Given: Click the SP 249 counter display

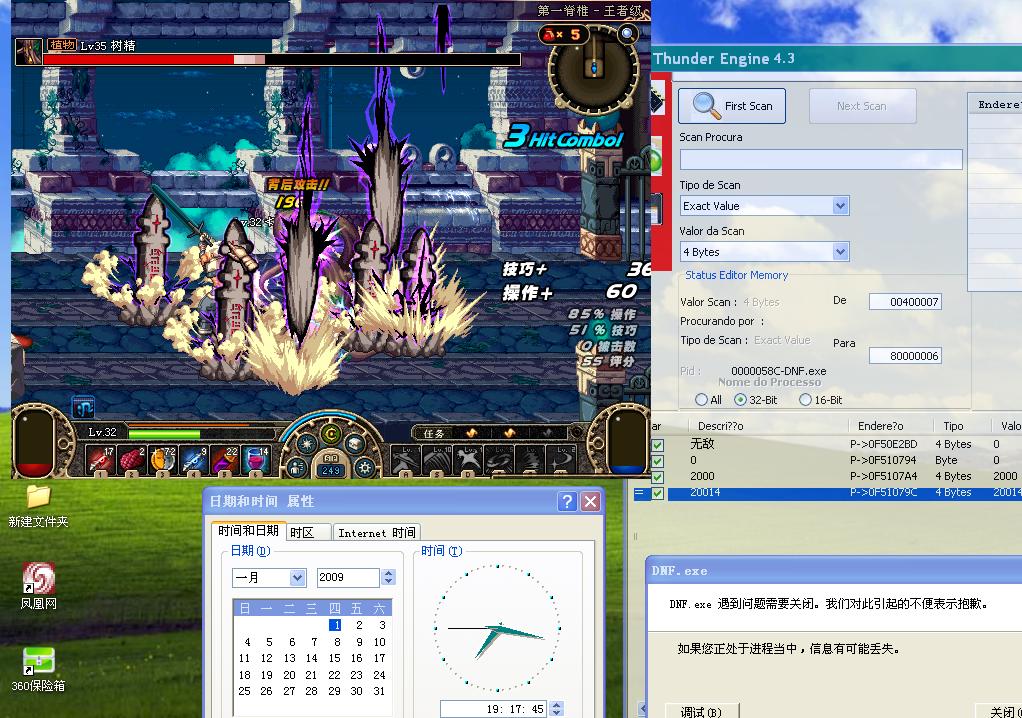Looking at the screenshot, I should tap(331, 470).
